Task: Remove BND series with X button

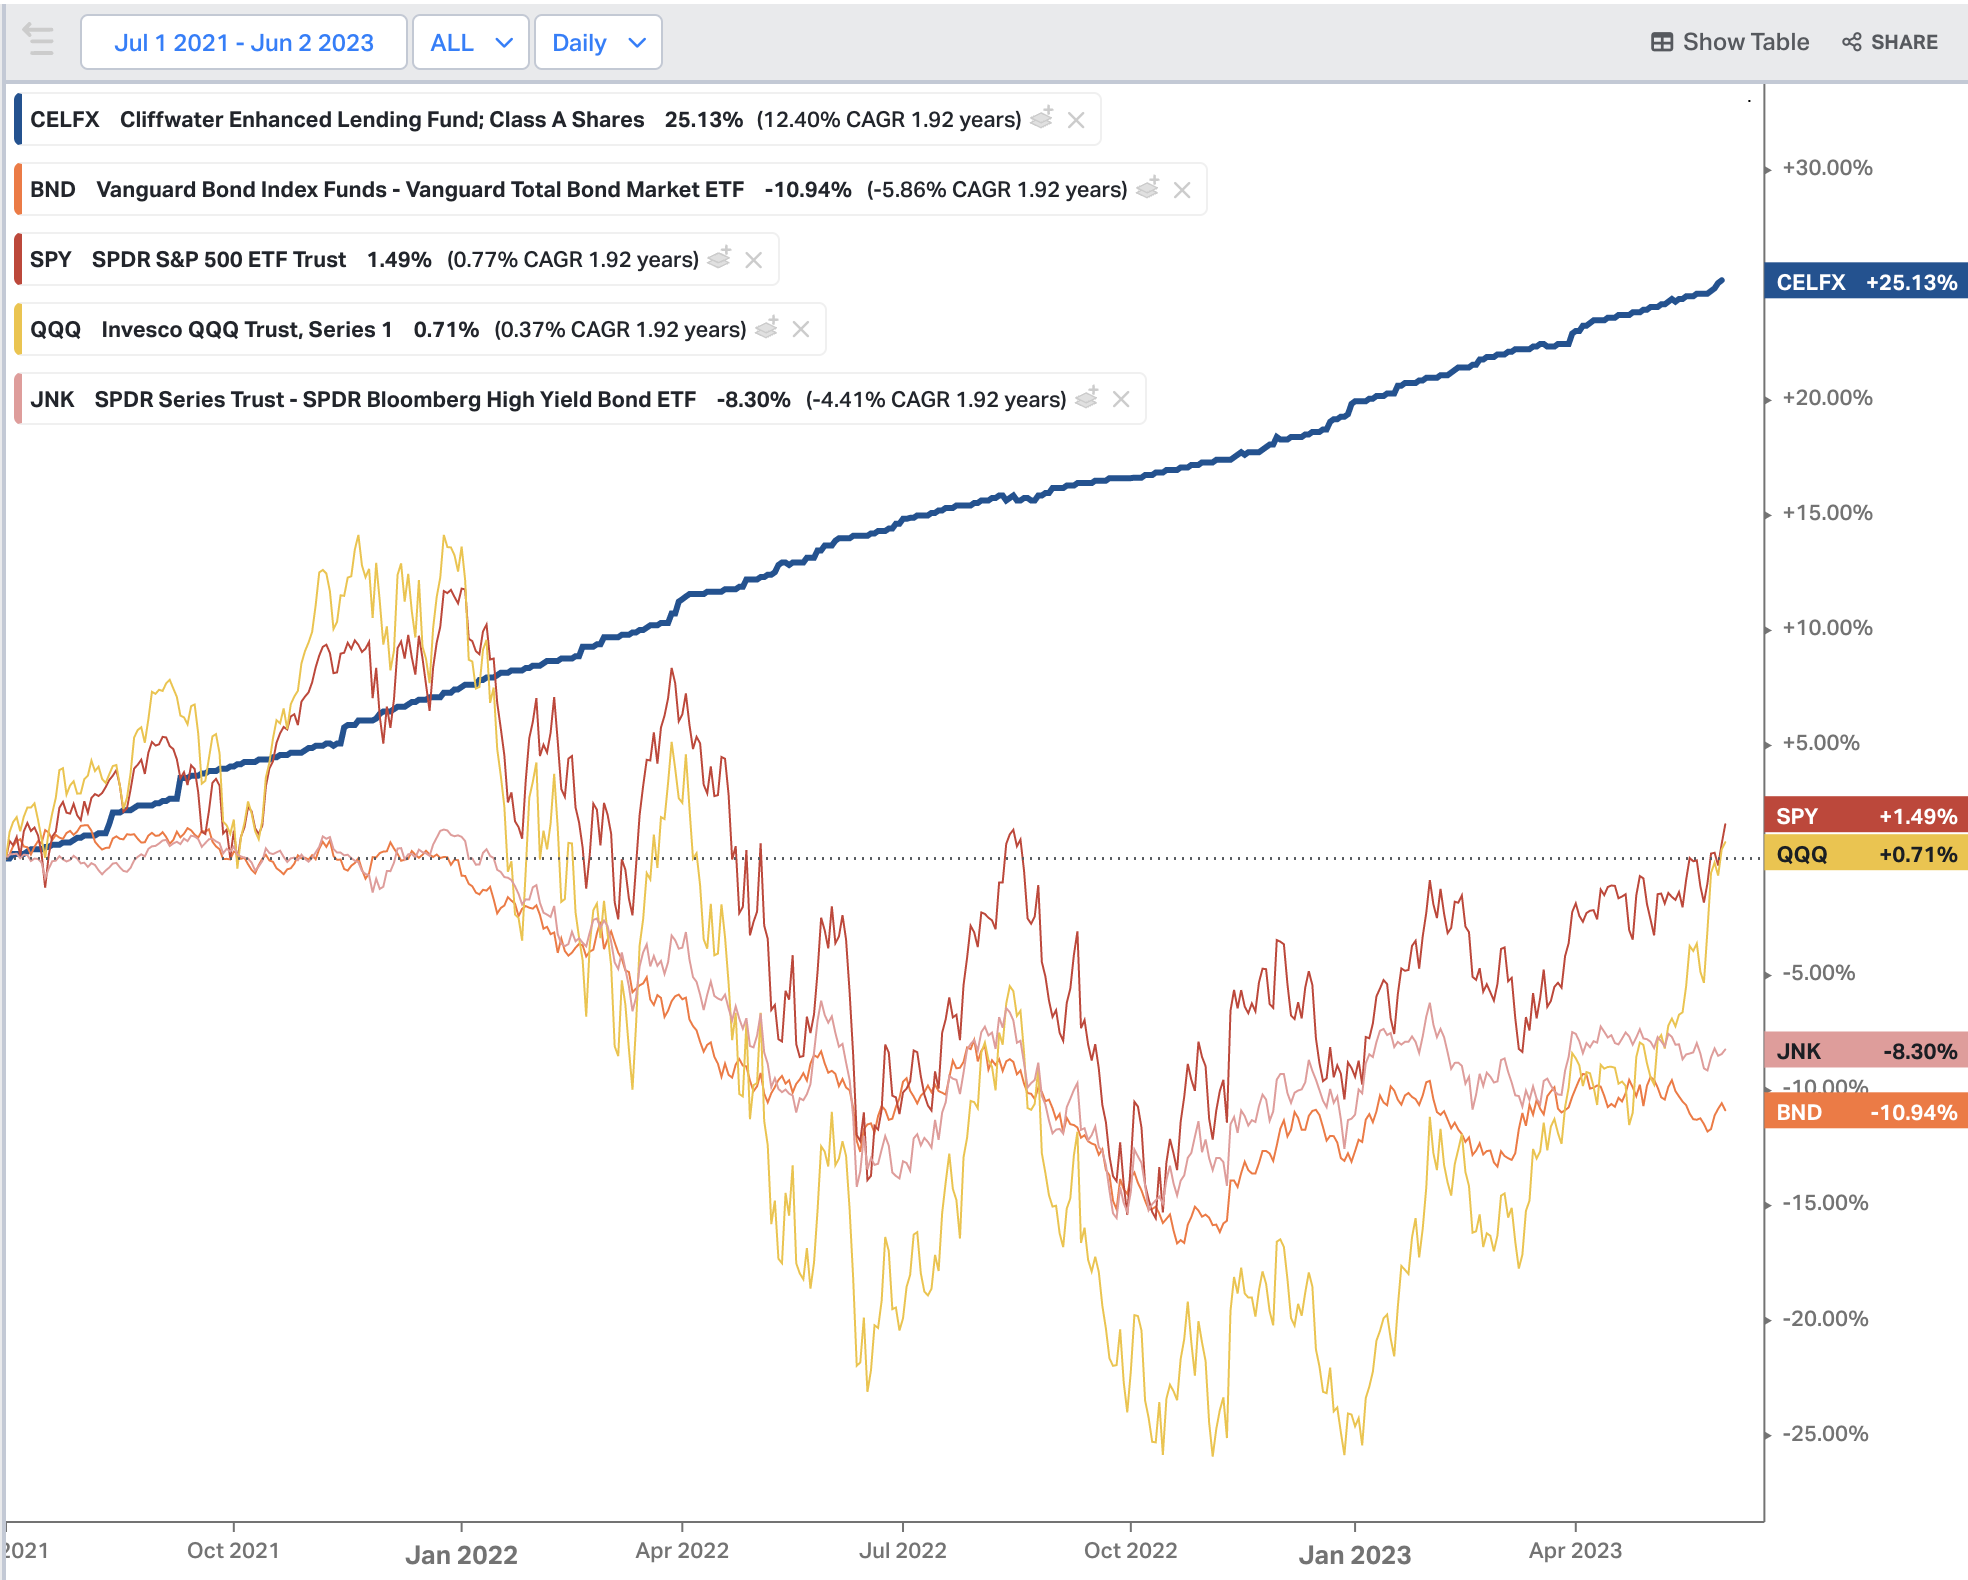Action: pos(1182,190)
